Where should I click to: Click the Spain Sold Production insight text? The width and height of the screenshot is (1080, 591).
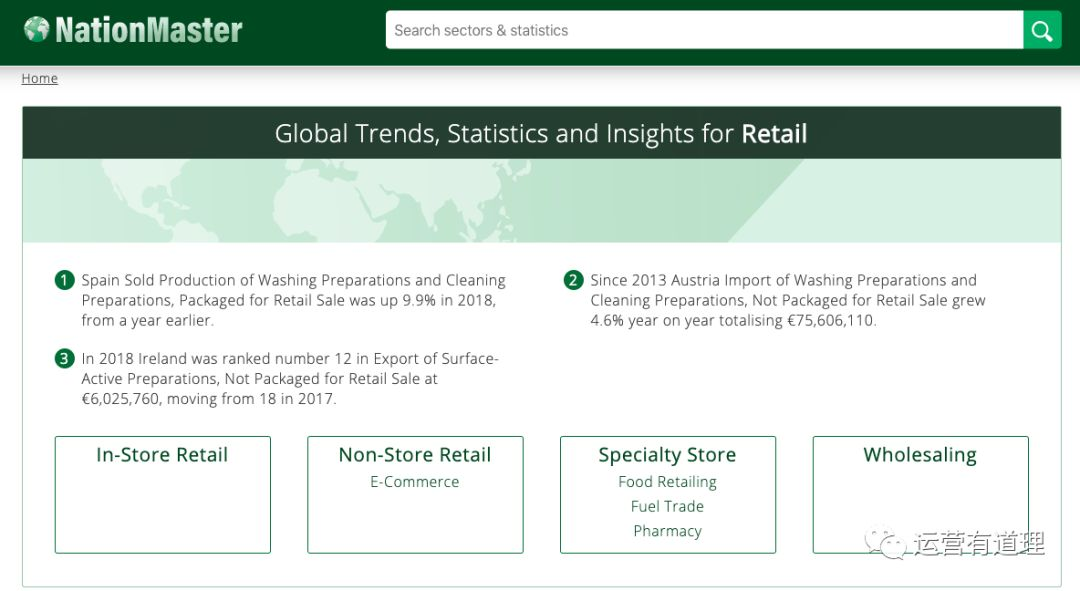[x=293, y=300]
